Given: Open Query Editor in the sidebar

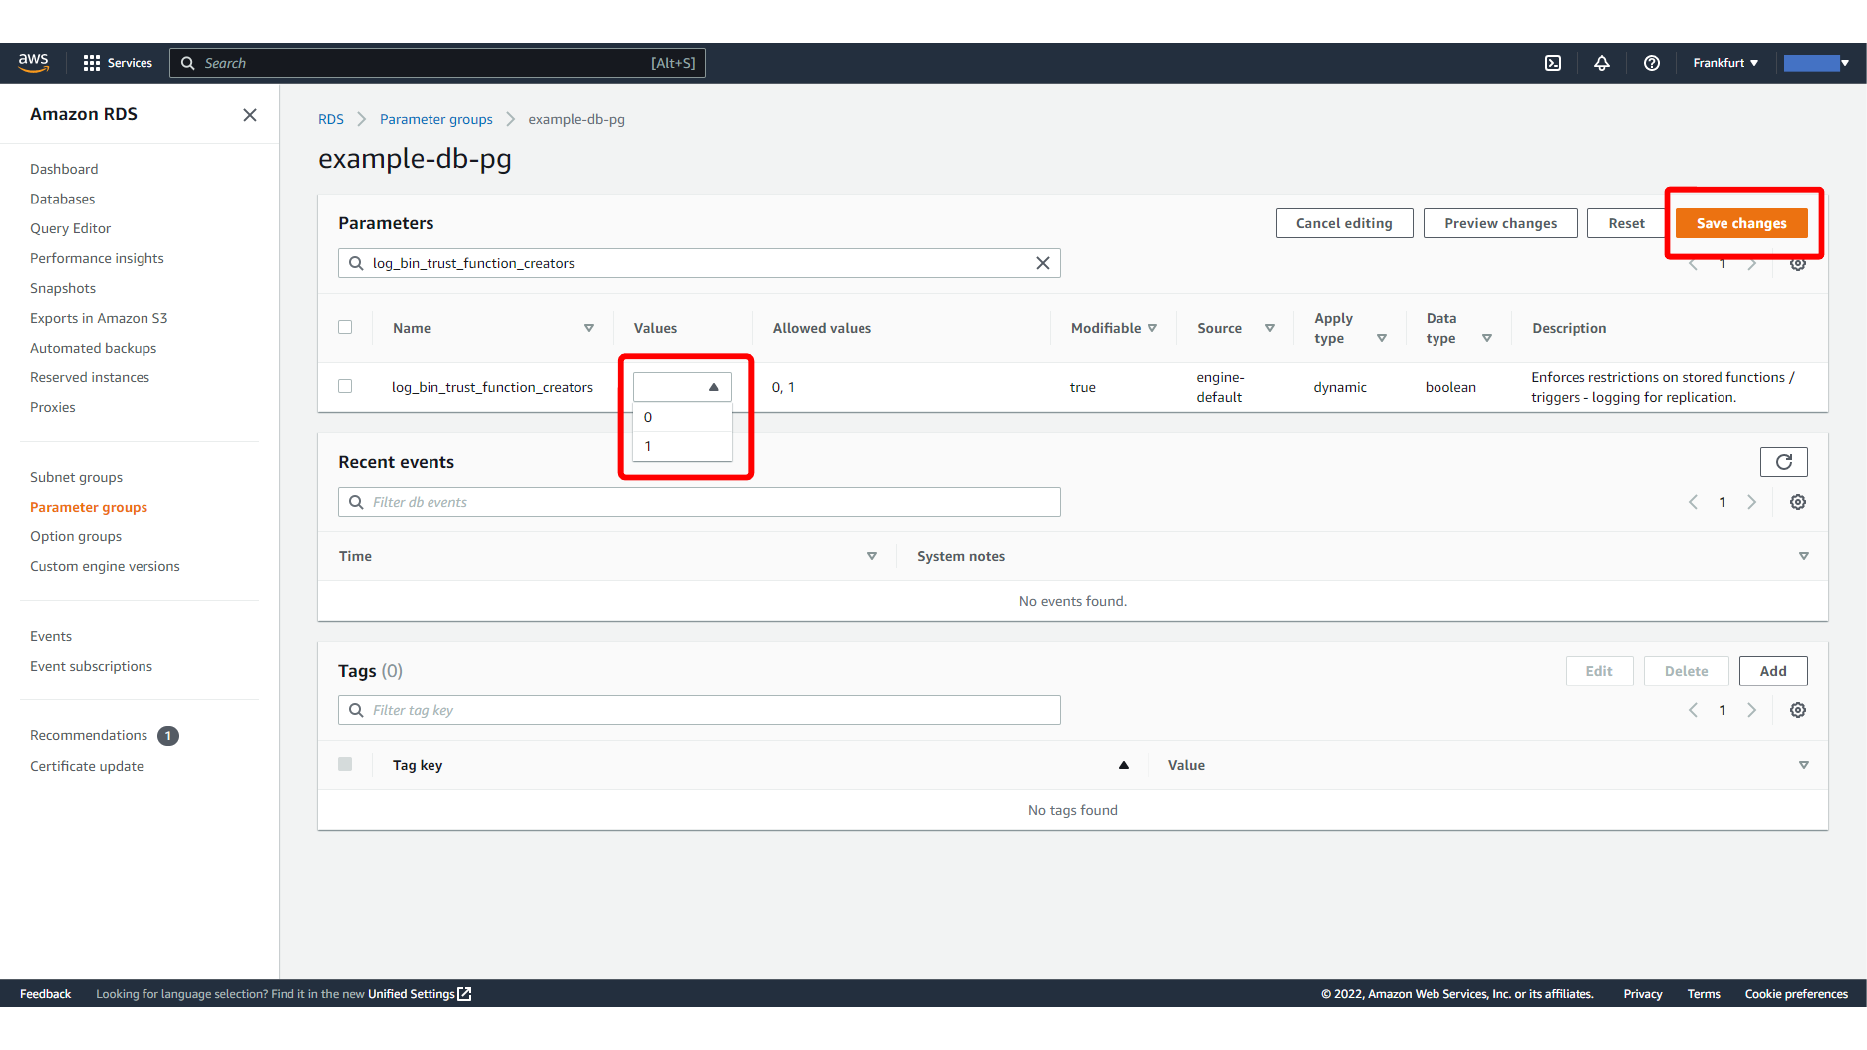Looking at the screenshot, I should tap(70, 228).
